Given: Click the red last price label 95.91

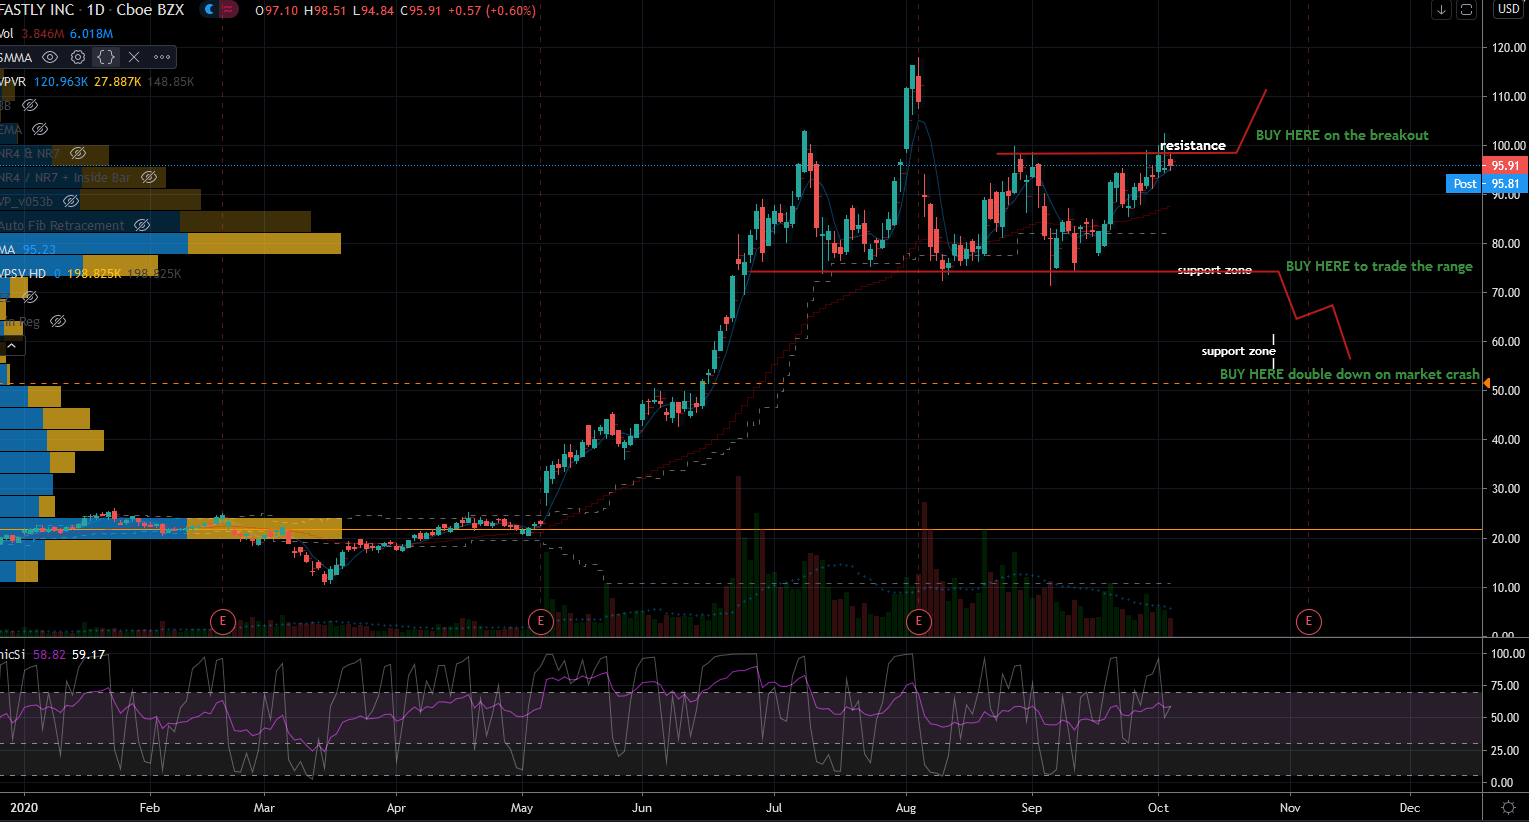Looking at the screenshot, I should coord(1504,166).
